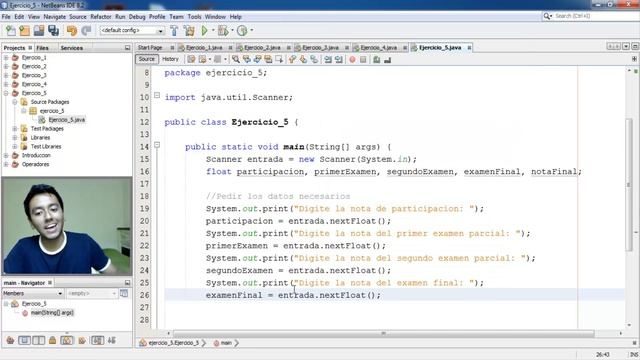Click the Debug Project icon
Screen dimensions: 640x360
[x=223, y=31]
